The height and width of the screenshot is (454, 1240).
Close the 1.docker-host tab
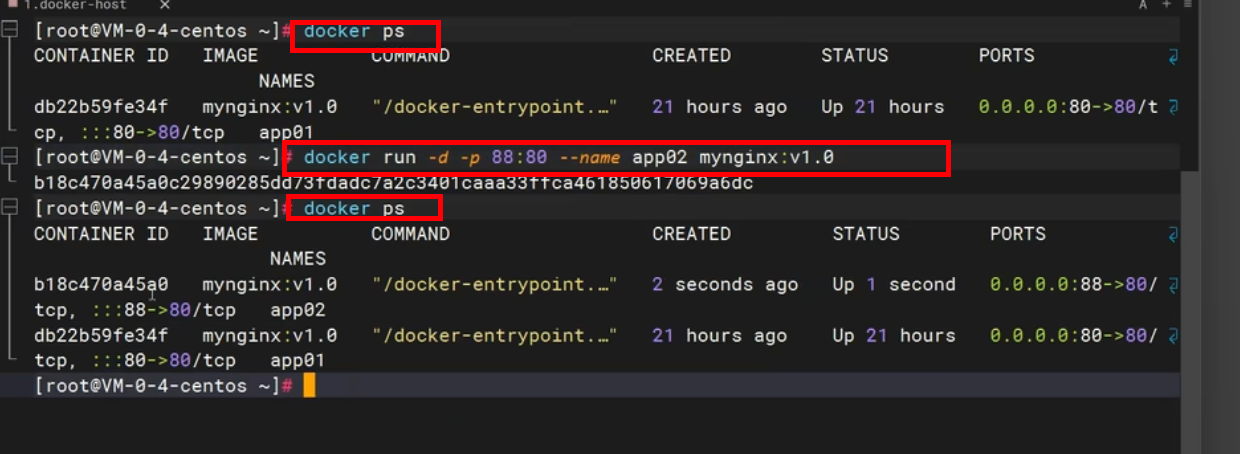coord(165,5)
